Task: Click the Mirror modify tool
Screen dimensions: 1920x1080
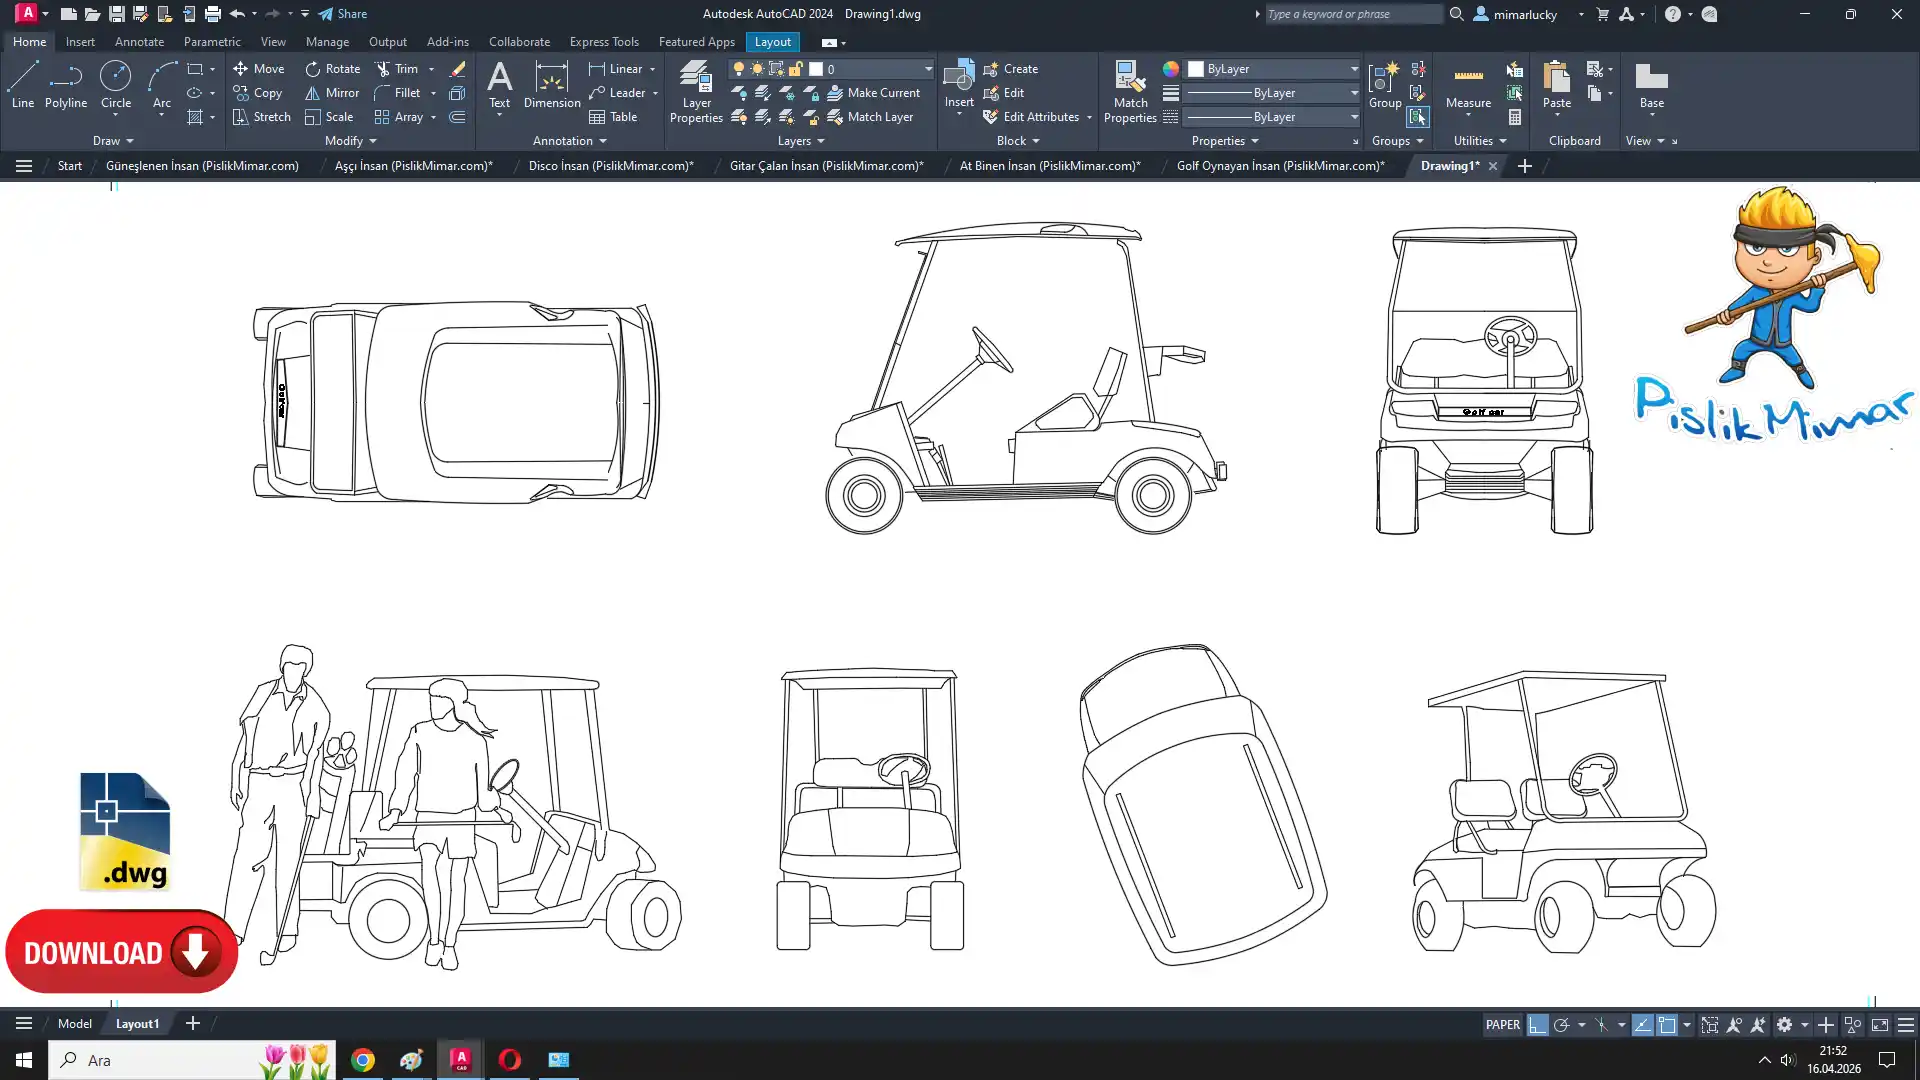Action: click(331, 93)
